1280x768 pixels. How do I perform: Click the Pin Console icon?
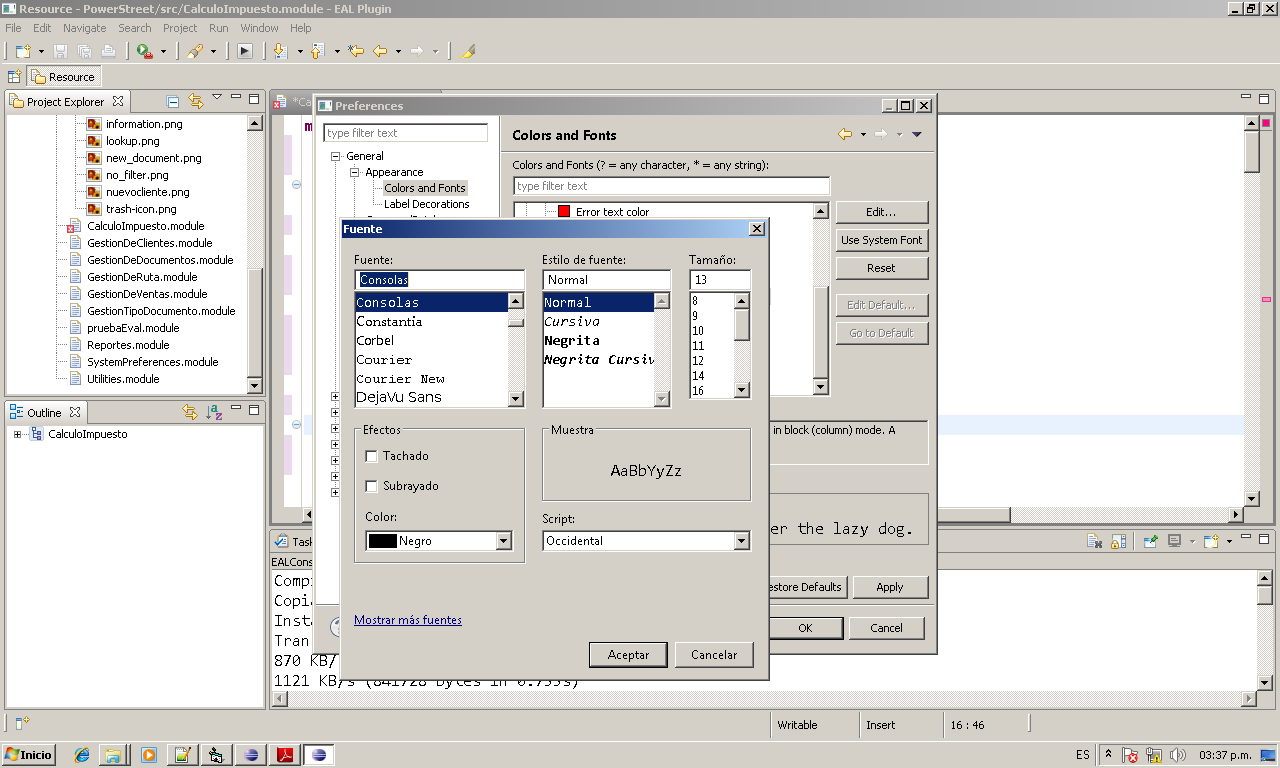pos(1151,541)
